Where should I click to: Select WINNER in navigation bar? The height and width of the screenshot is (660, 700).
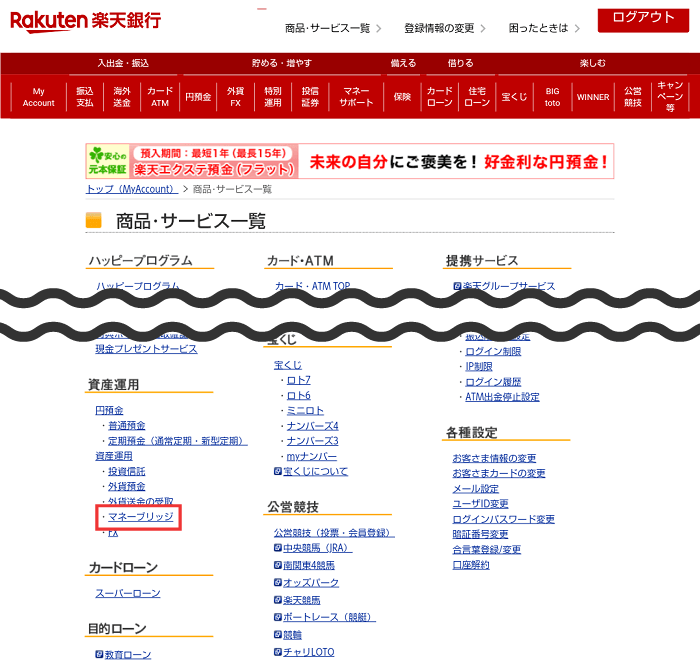click(593, 97)
